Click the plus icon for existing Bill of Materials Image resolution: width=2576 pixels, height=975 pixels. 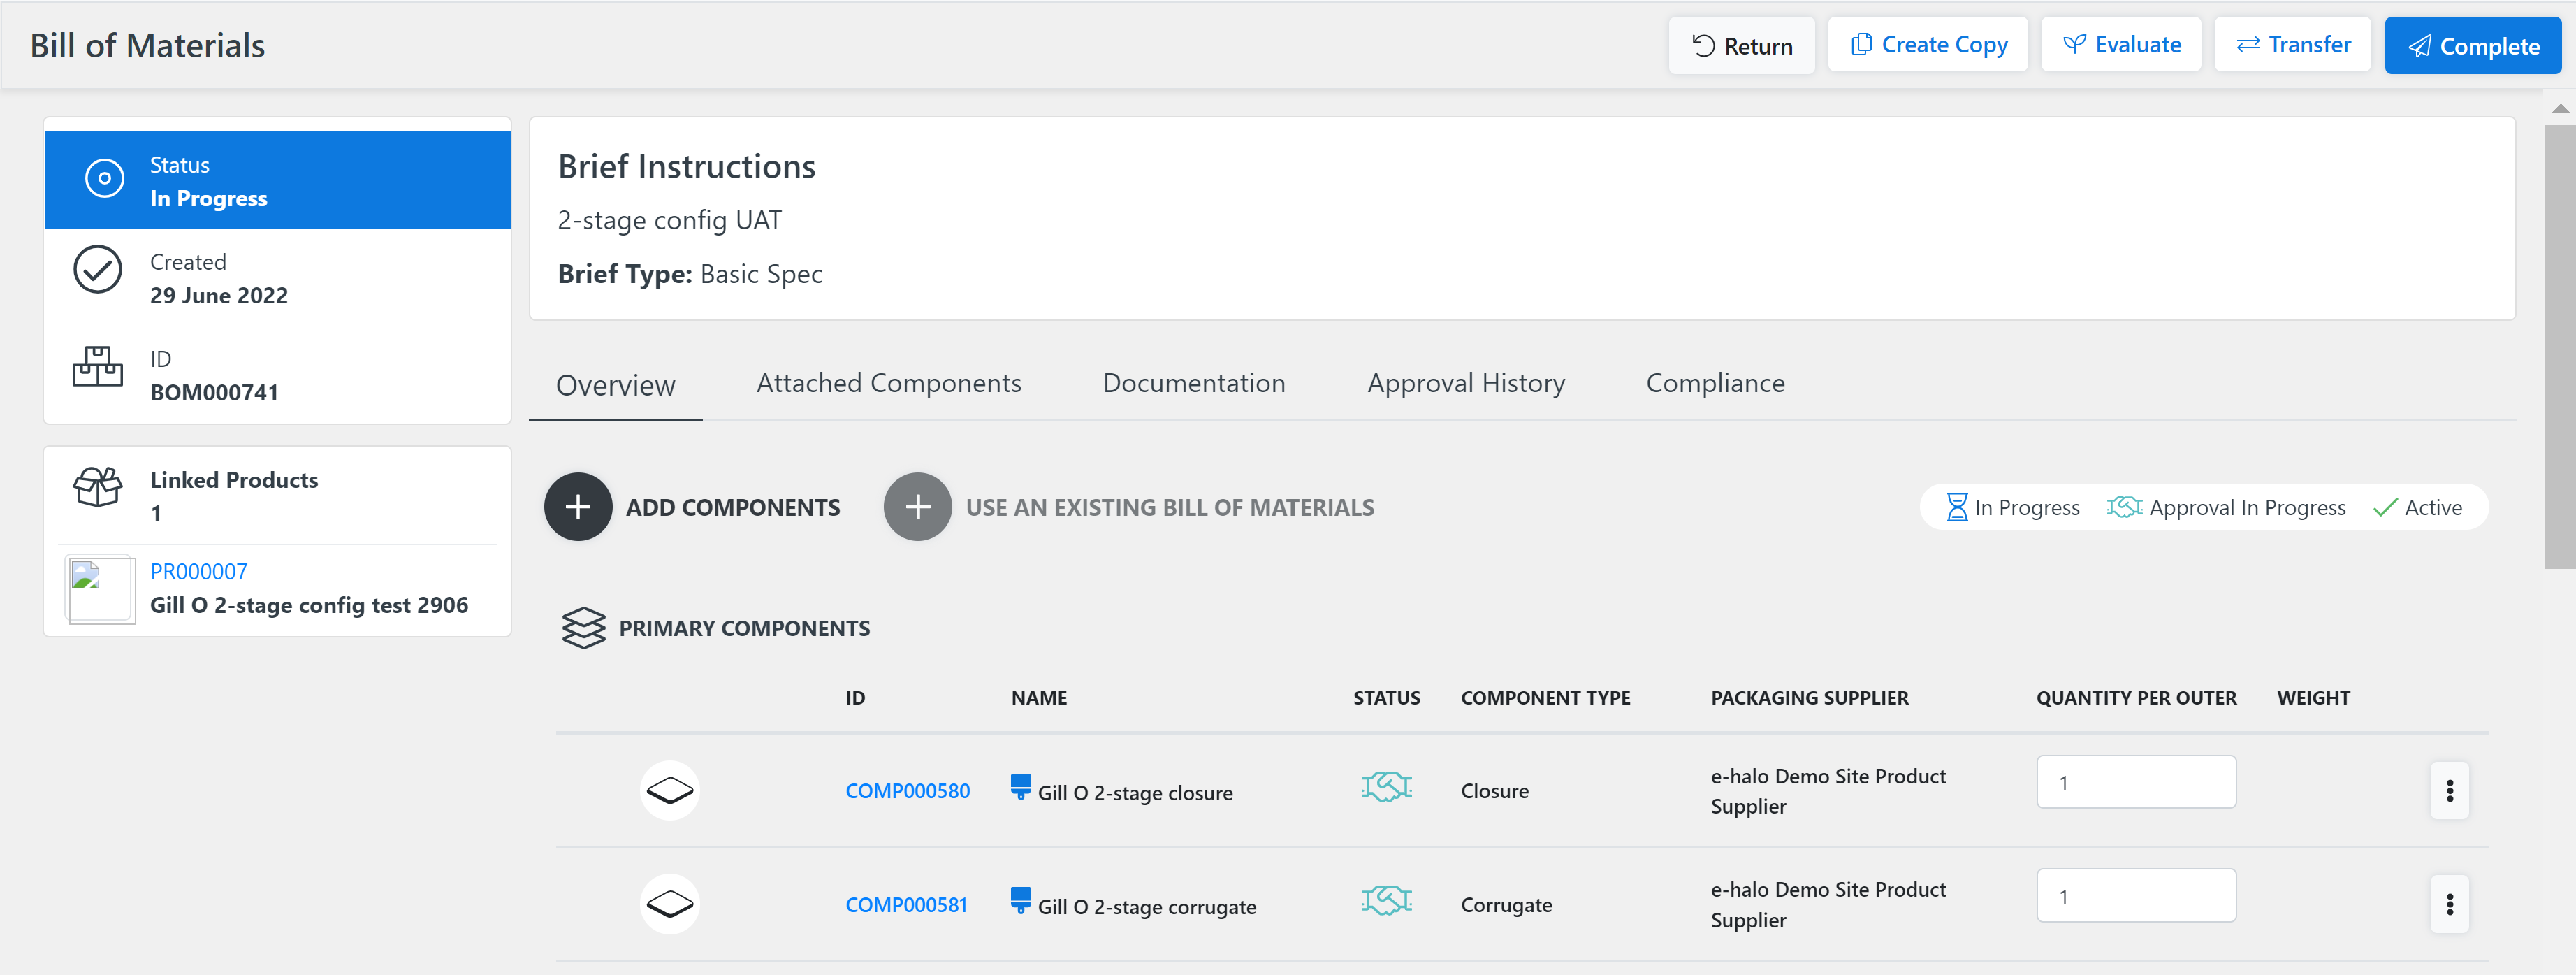coord(917,507)
